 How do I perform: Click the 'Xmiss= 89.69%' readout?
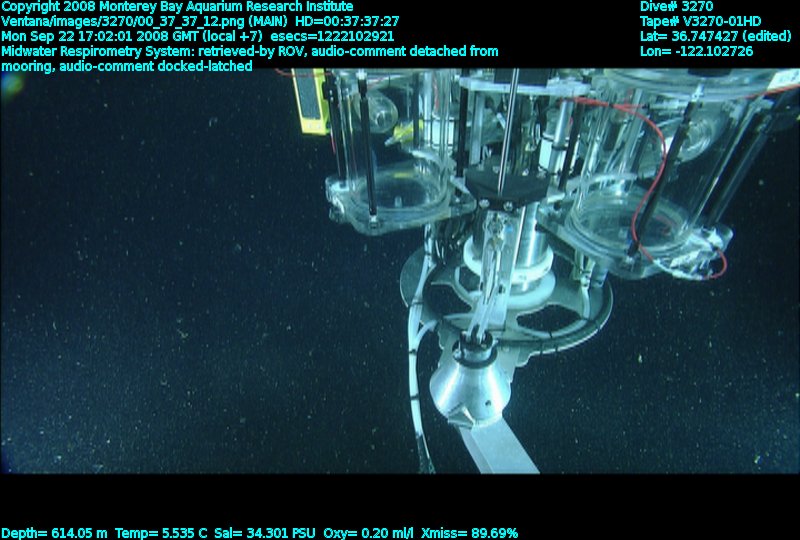pyautogui.click(x=469, y=533)
